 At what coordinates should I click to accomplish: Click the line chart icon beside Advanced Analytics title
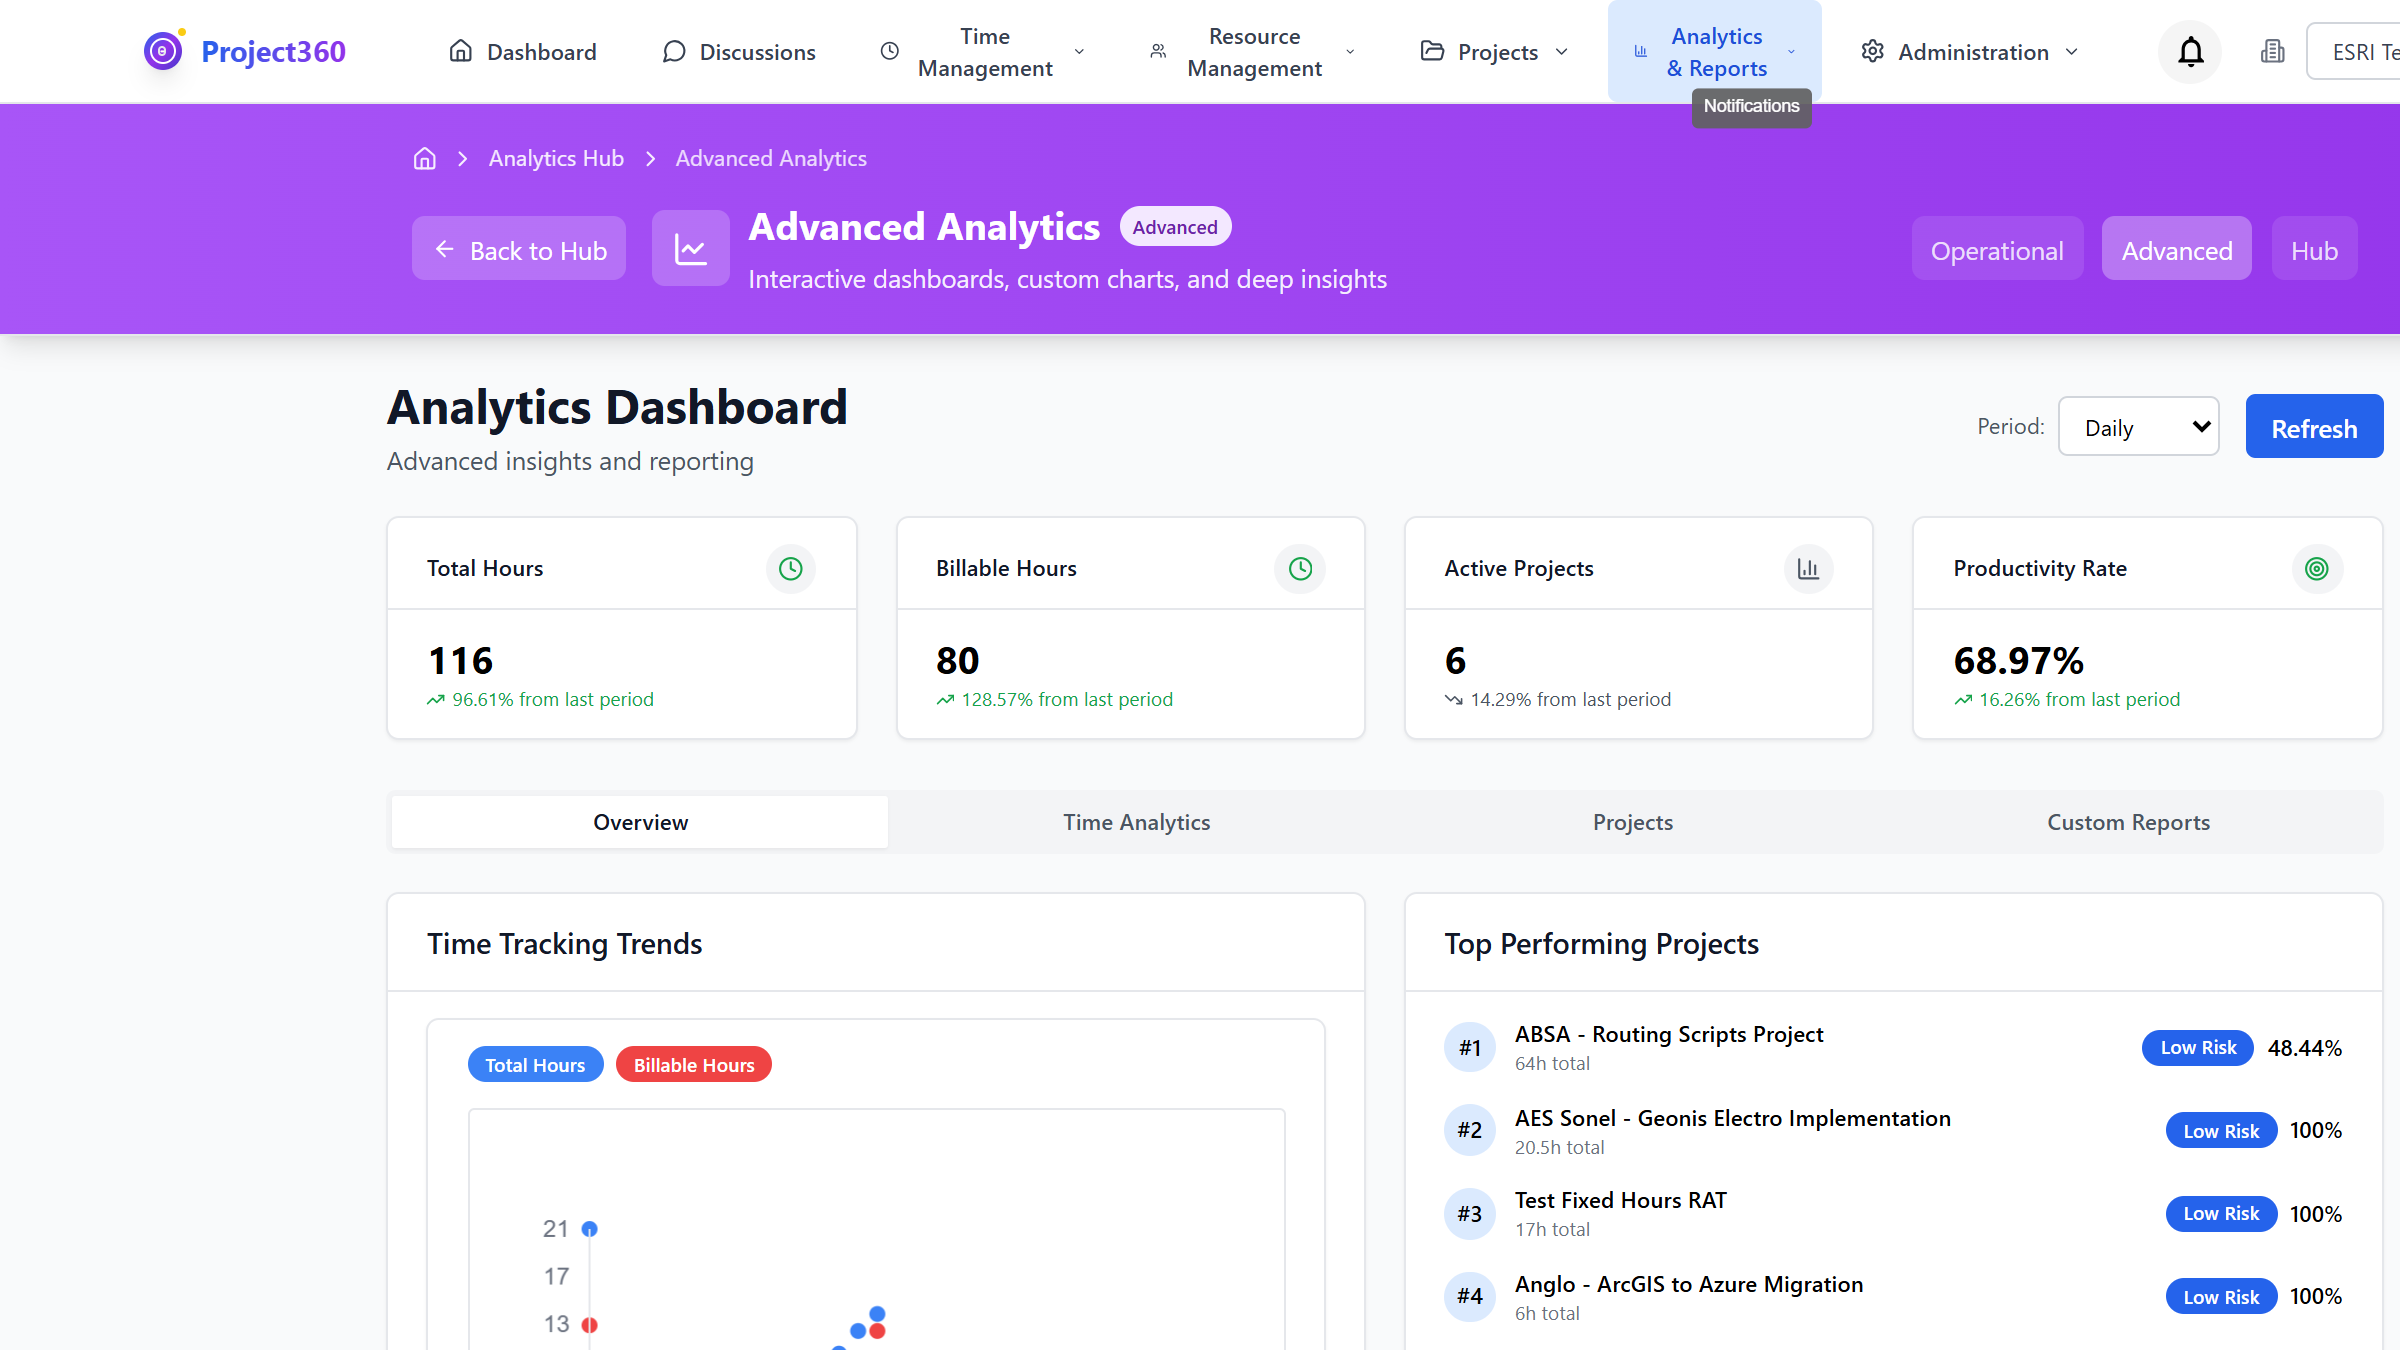[x=690, y=248]
